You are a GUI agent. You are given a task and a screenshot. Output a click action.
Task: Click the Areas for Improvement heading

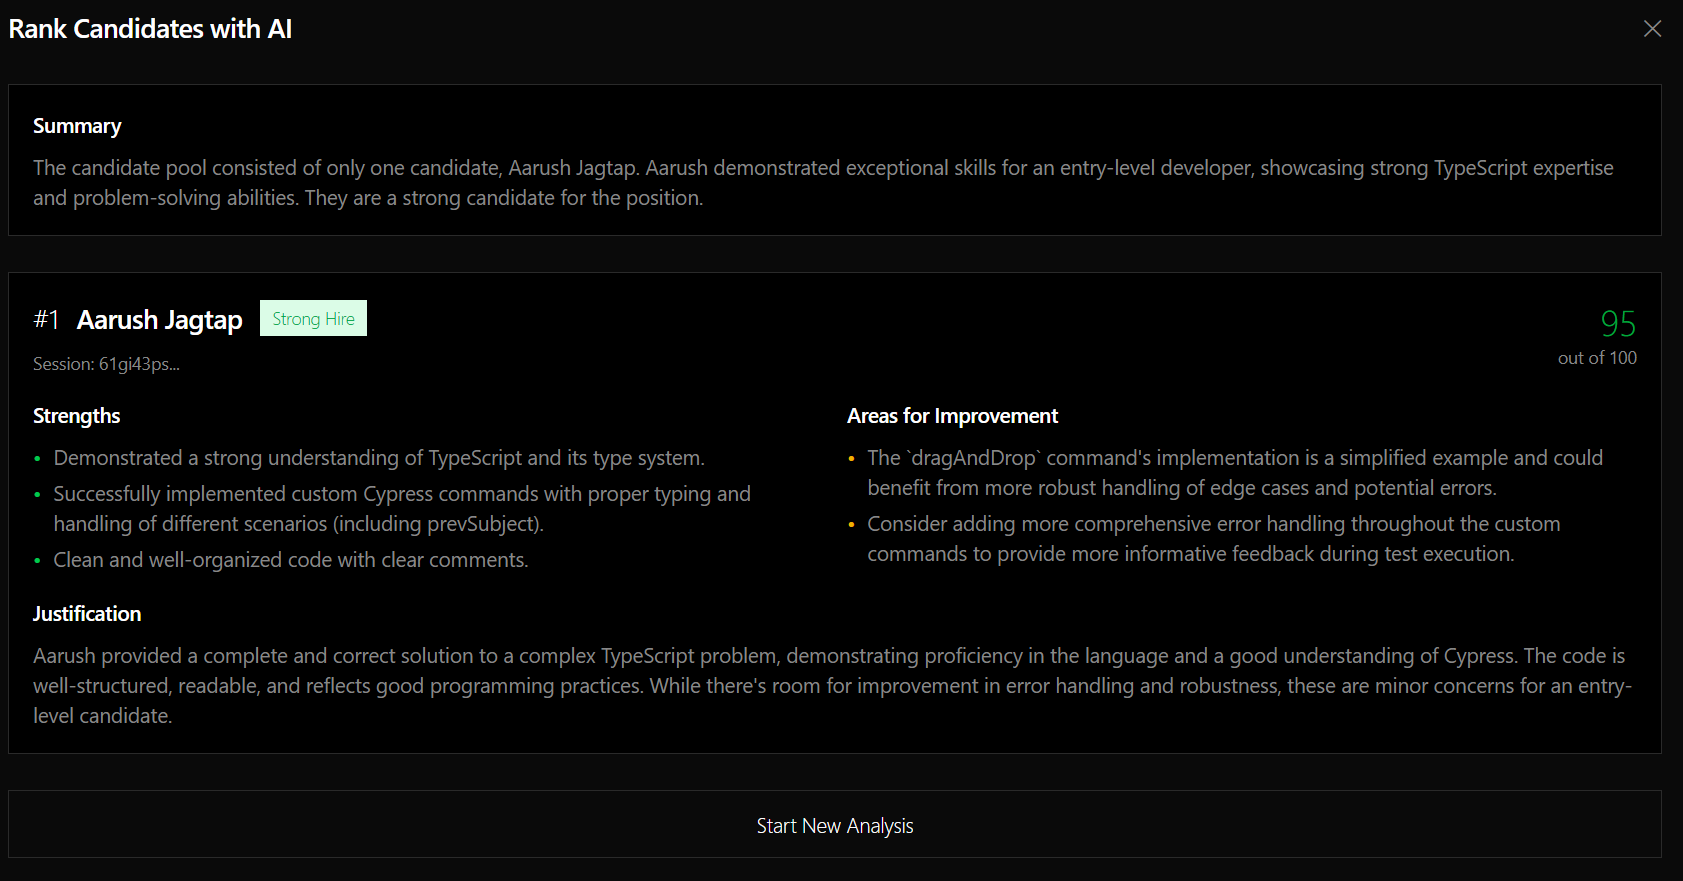tap(952, 416)
